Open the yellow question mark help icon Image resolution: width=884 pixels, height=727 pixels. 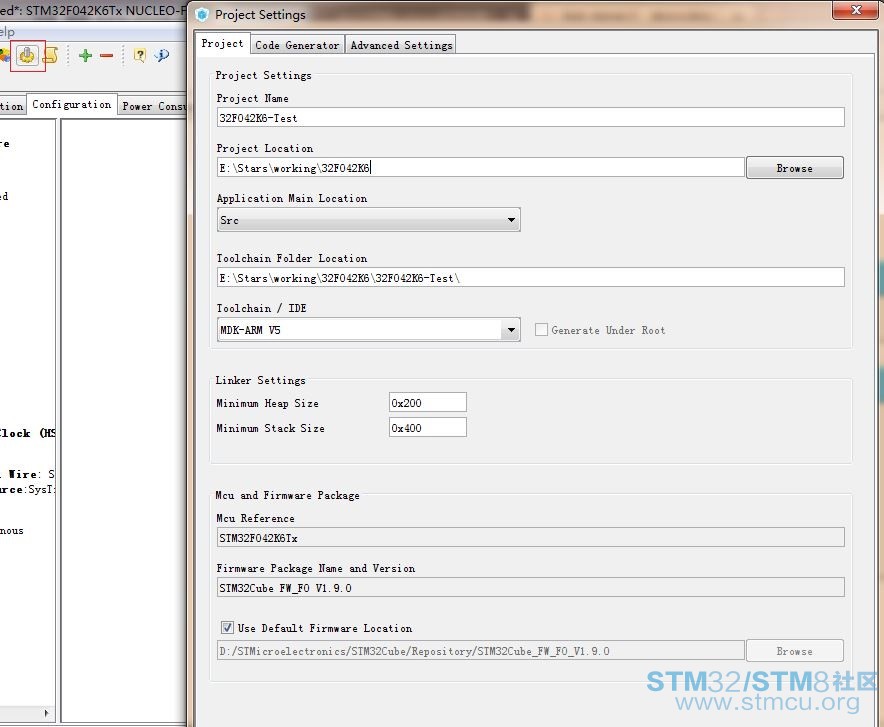coord(139,55)
